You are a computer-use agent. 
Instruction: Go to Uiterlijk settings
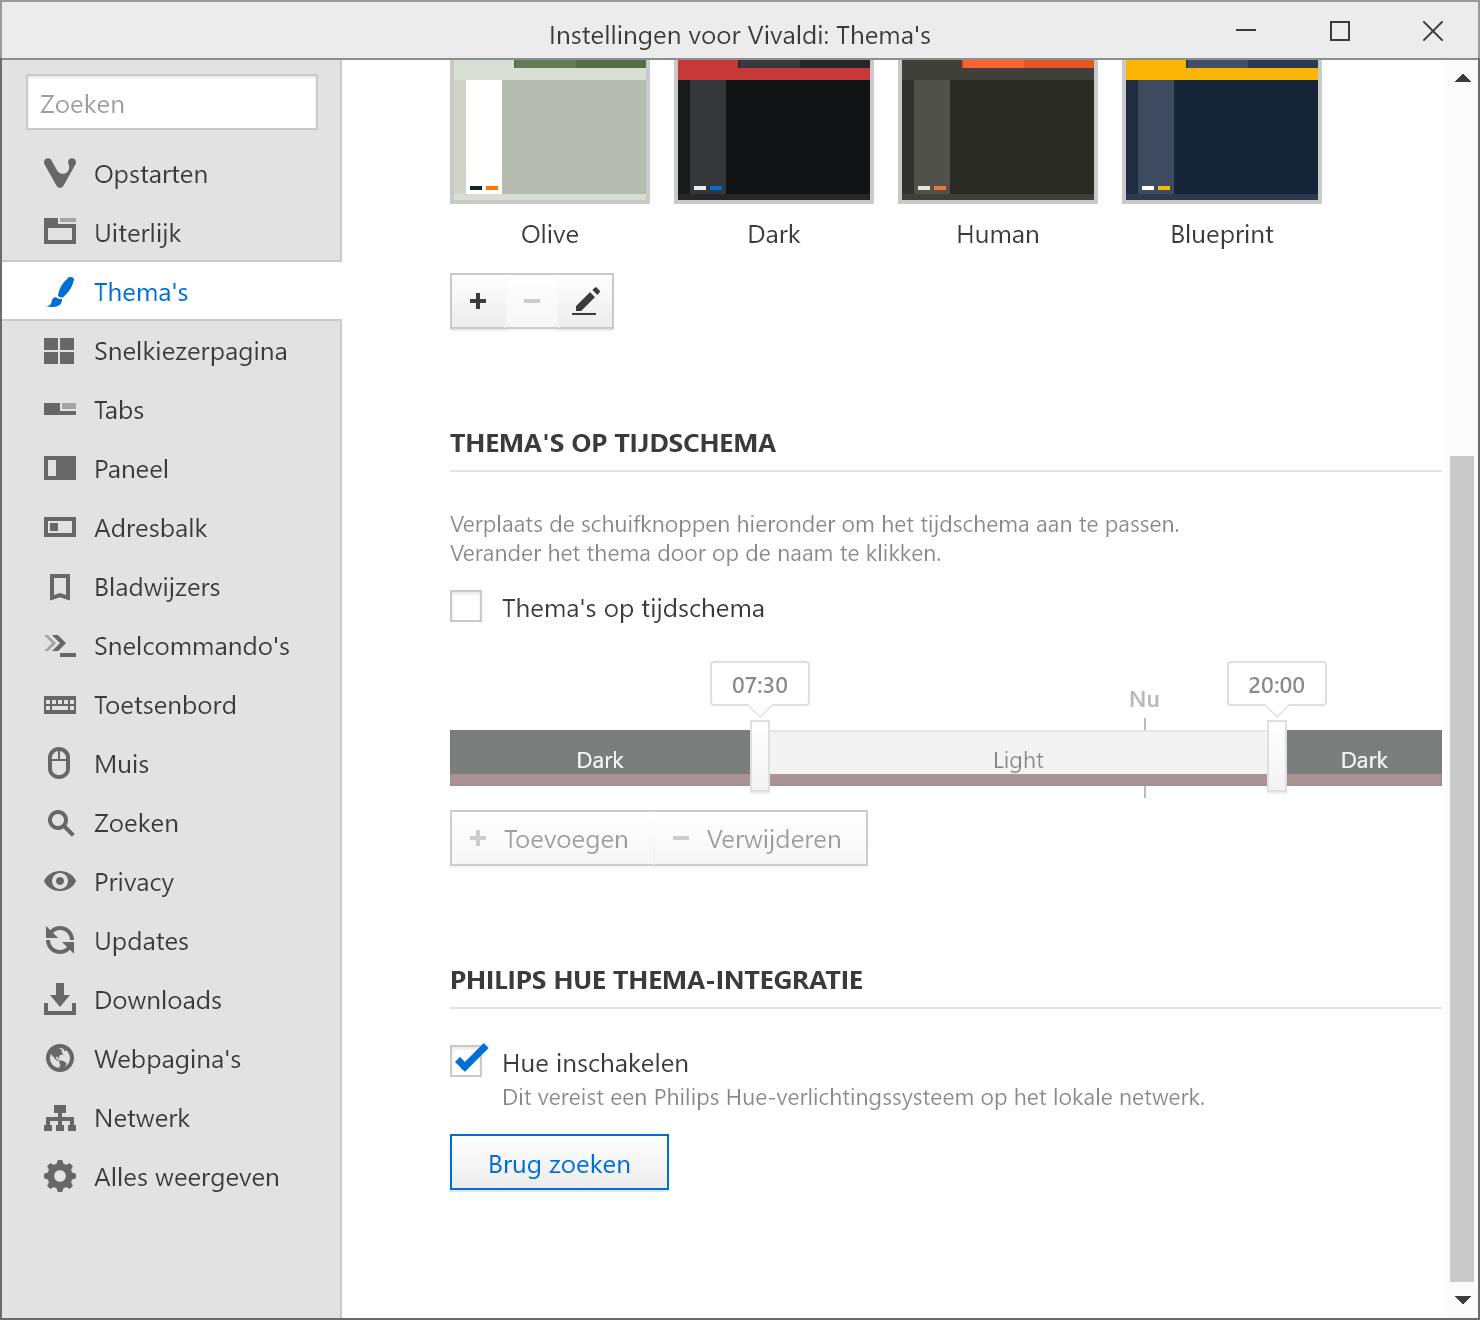click(x=172, y=233)
